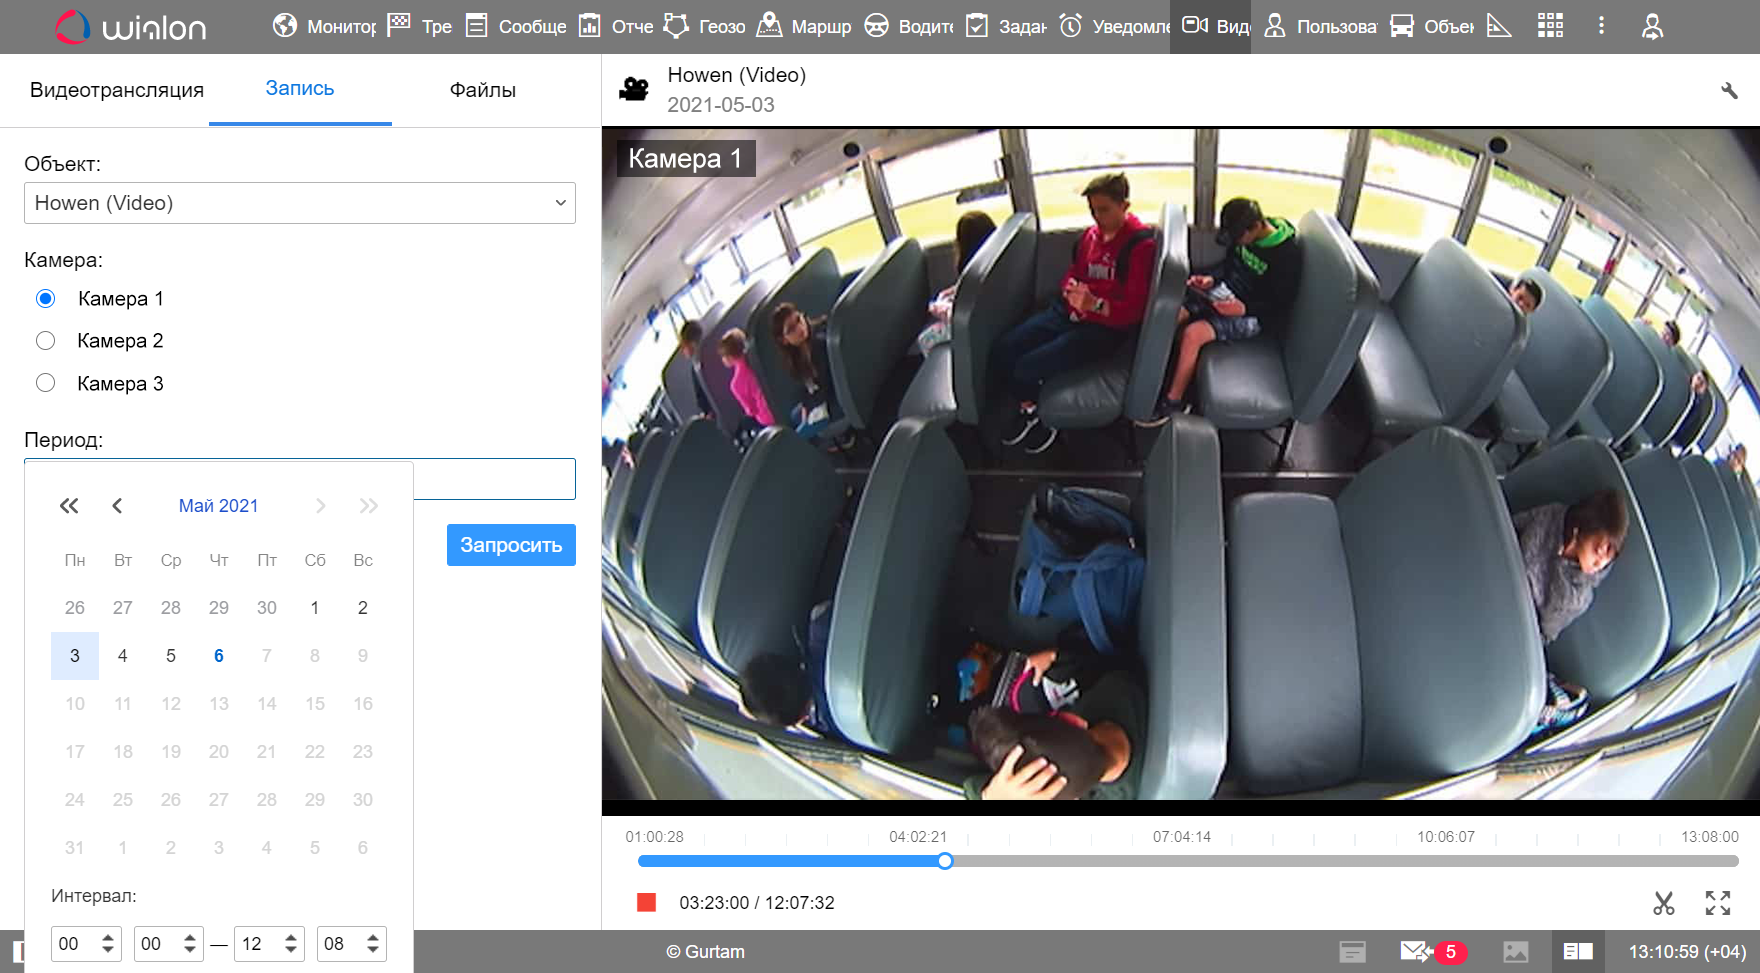Open the Geofences globe section
This screenshot has width=1760, height=973.
coord(706,26)
